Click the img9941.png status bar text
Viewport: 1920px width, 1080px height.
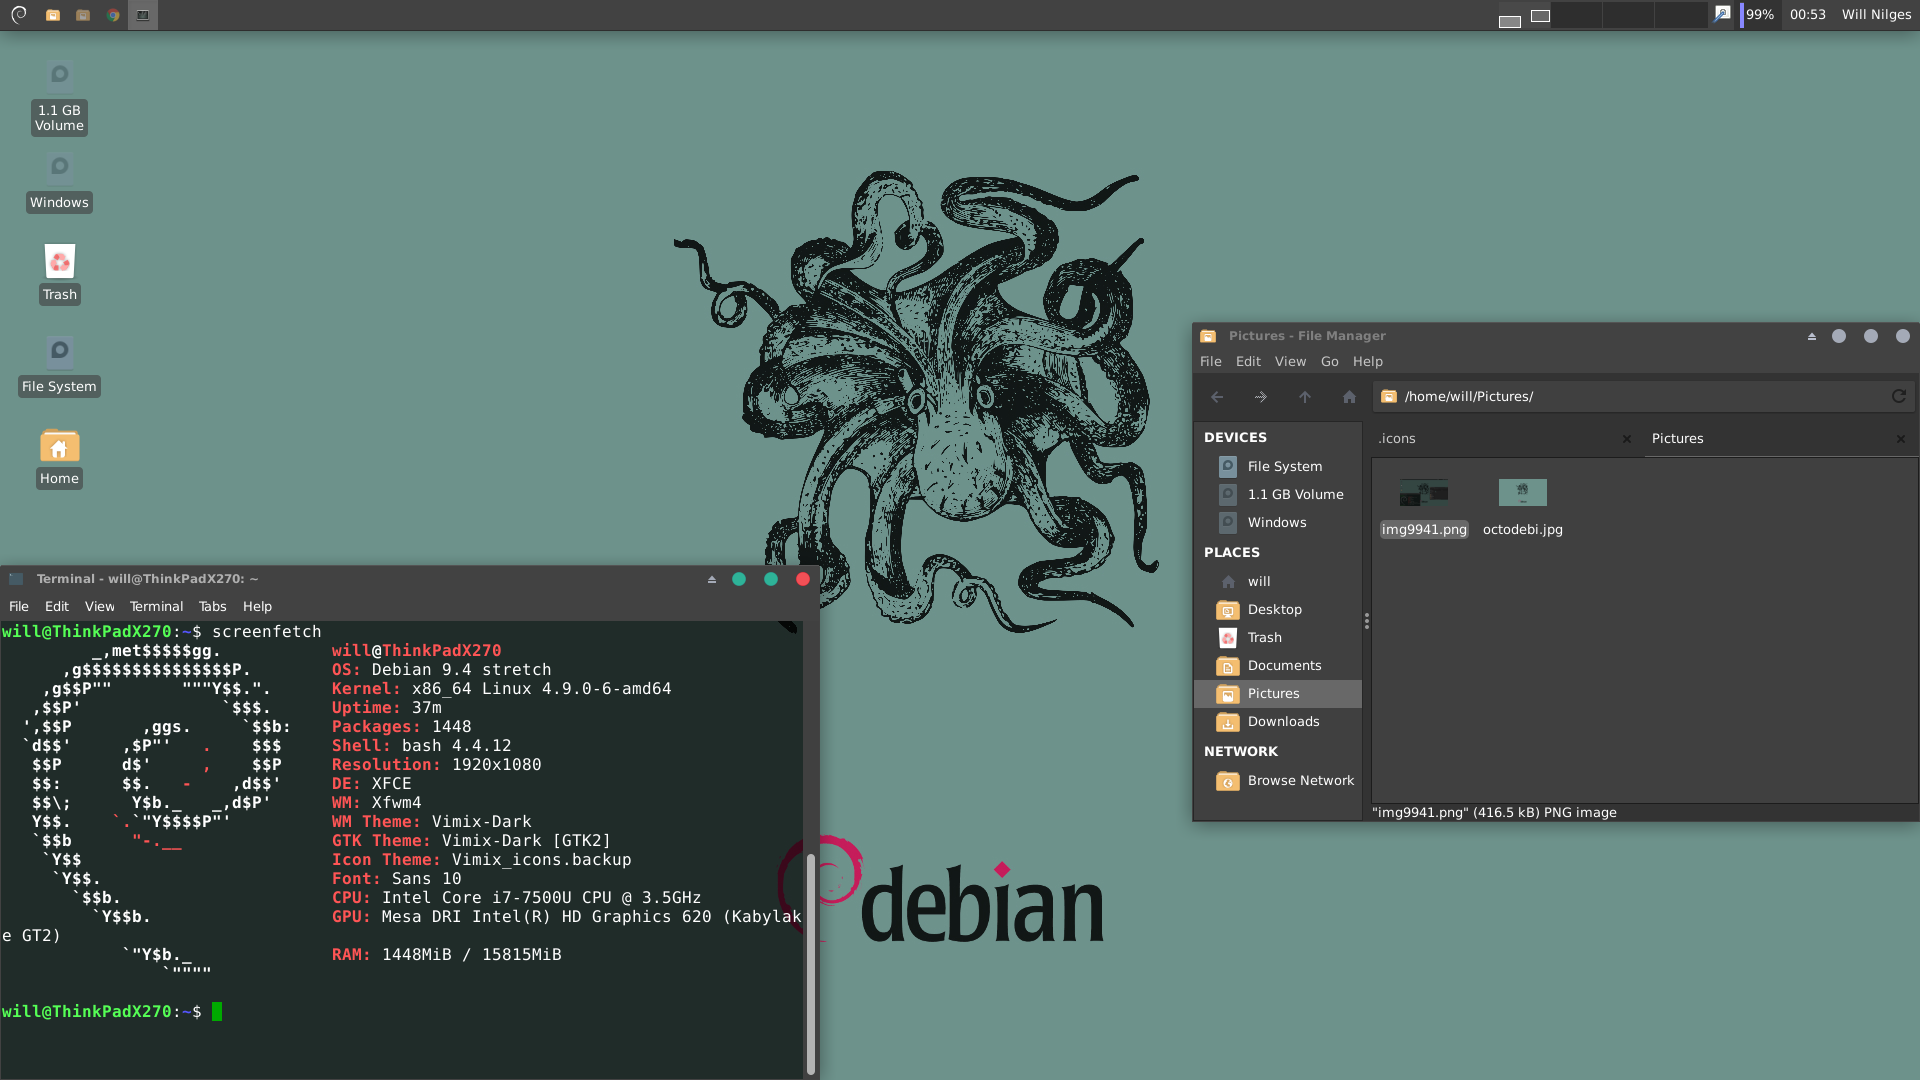tap(1494, 813)
